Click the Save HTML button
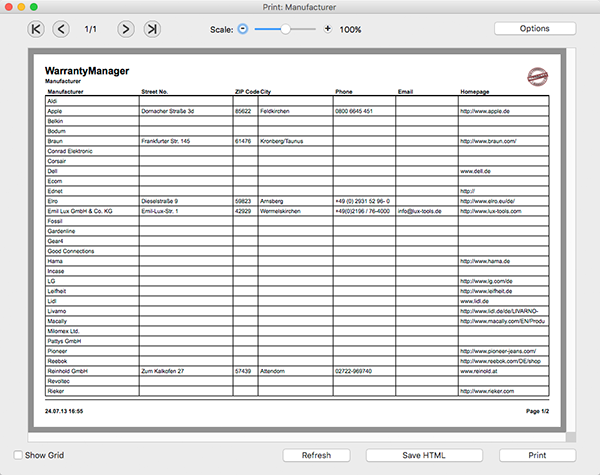600x475 pixels. pyautogui.click(x=424, y=455)
